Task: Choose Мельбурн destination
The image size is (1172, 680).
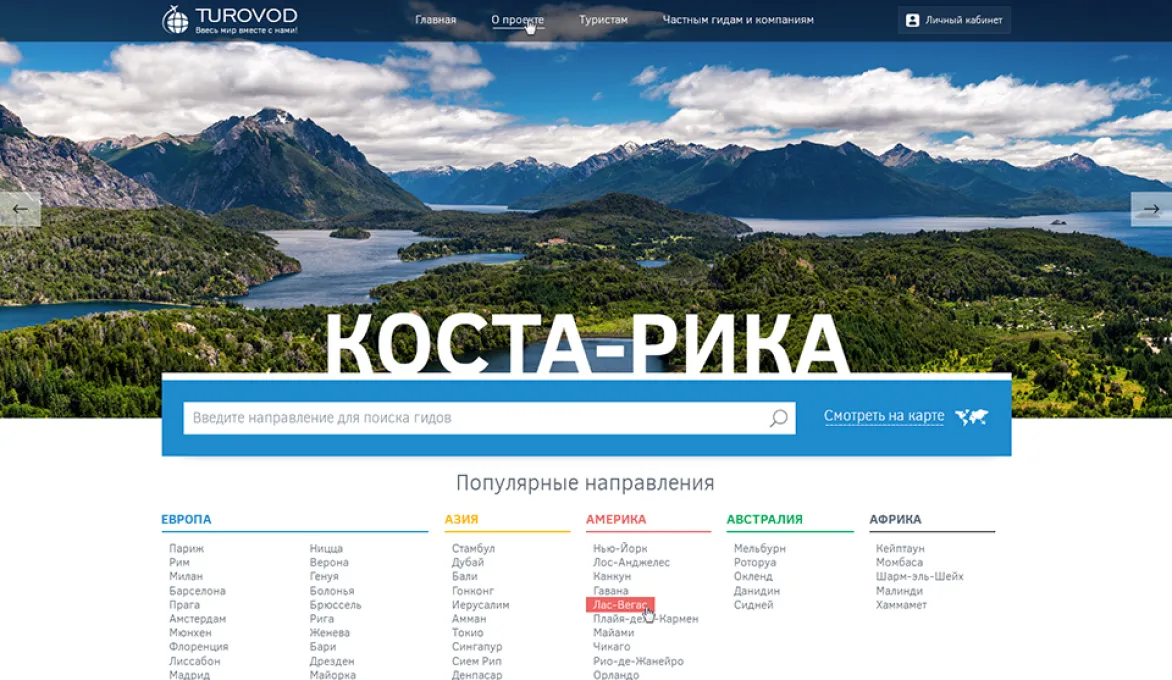Action: (x=759, y=548)
